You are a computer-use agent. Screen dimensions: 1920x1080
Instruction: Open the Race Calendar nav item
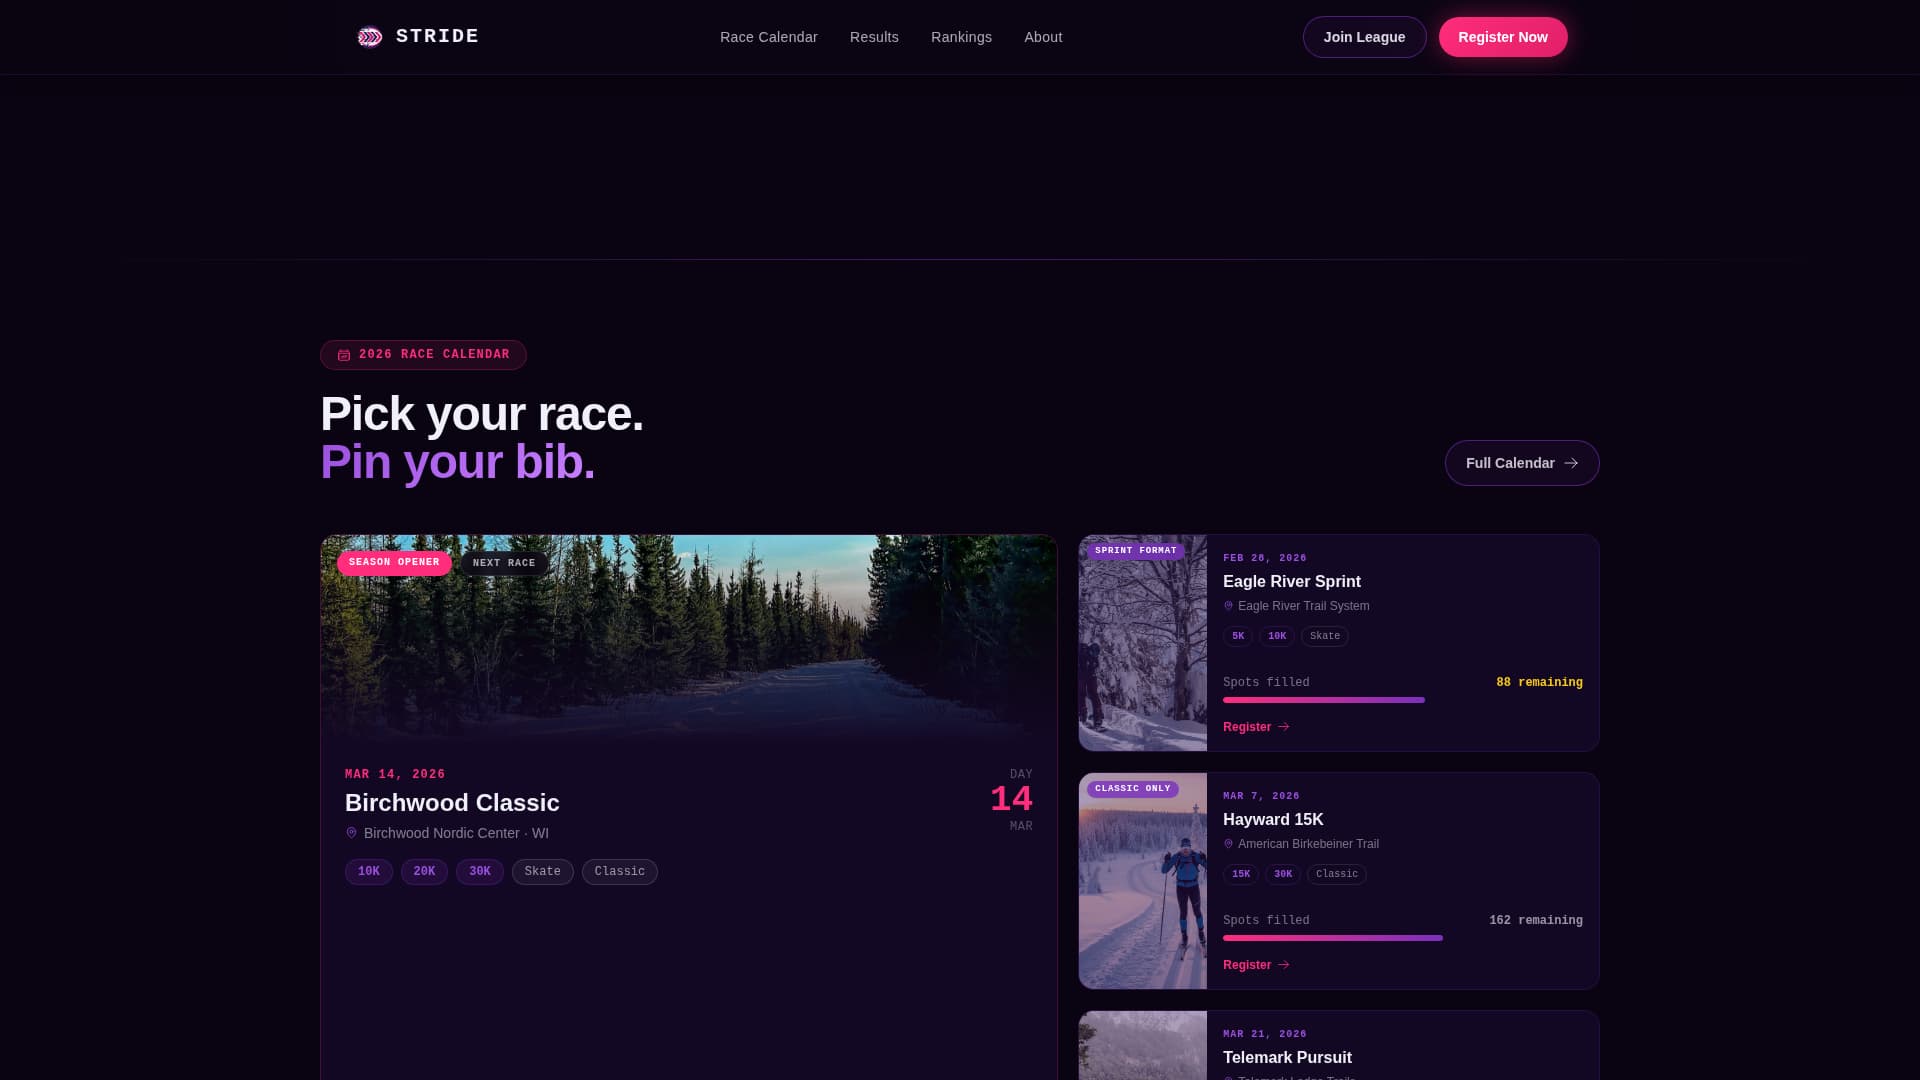(x=768, y=37)
